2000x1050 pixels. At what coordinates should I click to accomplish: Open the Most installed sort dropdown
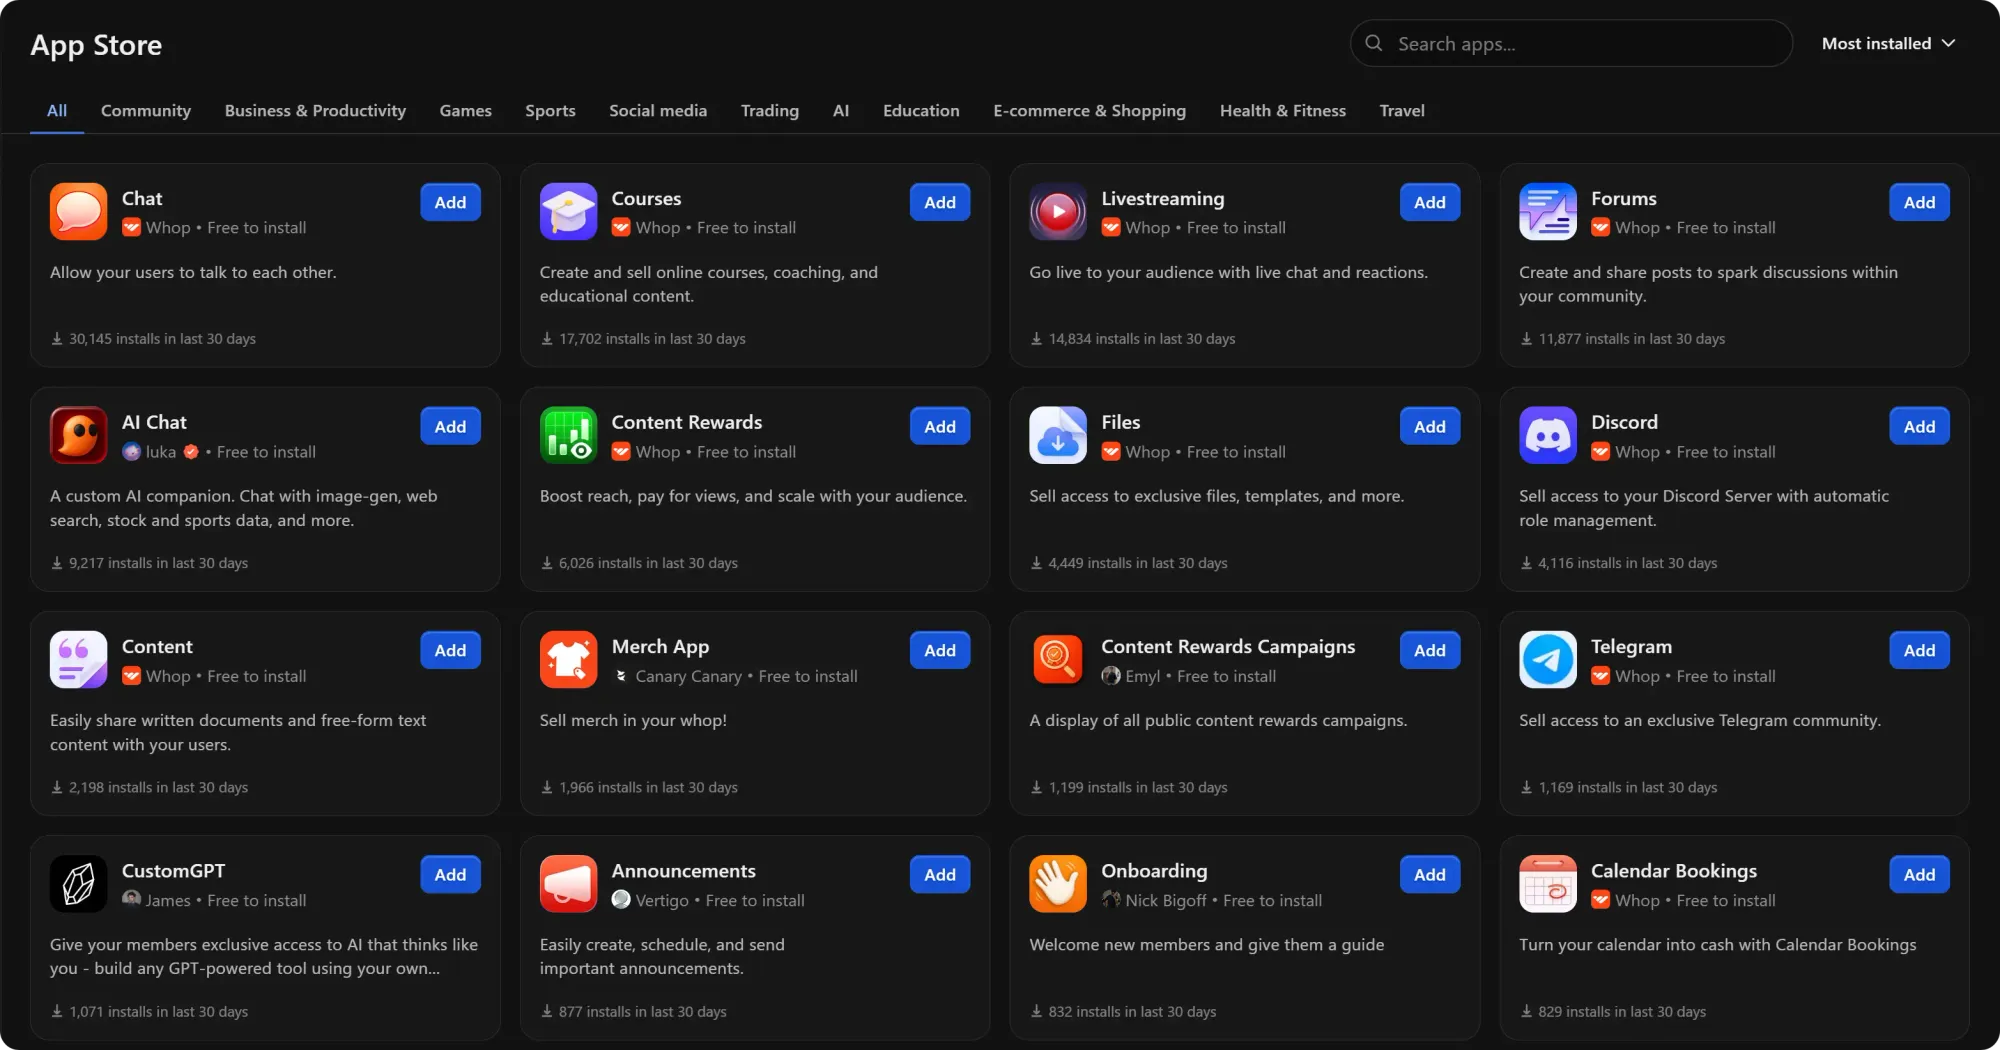[1888, 43]
